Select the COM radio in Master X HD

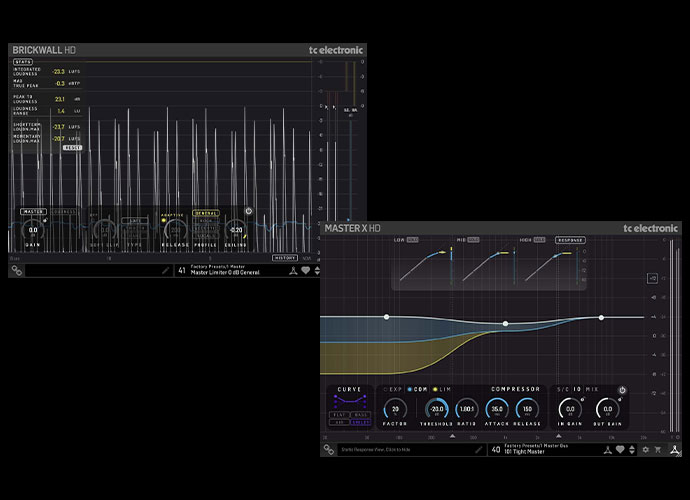coord(418,390)
